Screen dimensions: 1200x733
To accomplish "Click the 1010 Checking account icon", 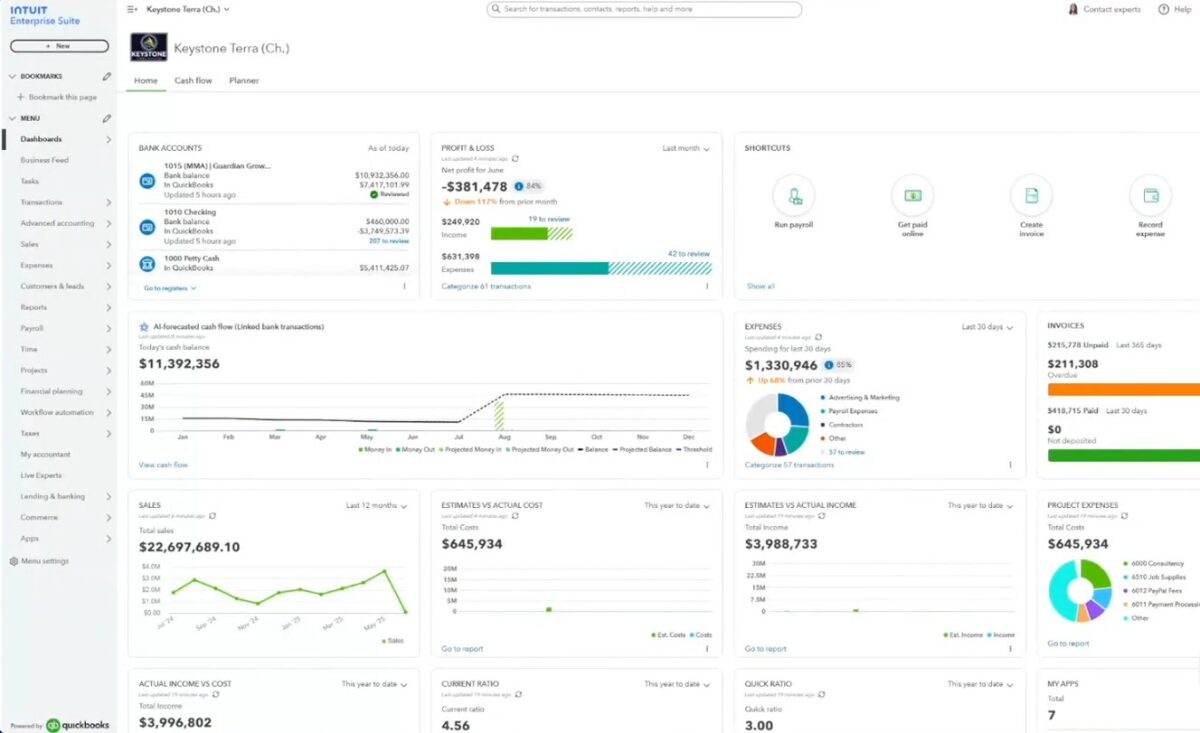I will (x=147, y=227).
